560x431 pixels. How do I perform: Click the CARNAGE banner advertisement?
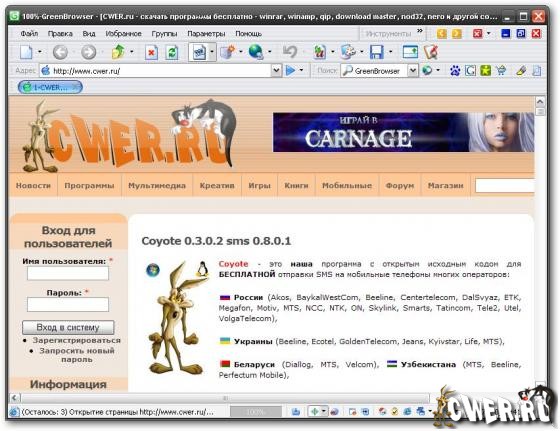pyautogui.click(x=404, y=132)
